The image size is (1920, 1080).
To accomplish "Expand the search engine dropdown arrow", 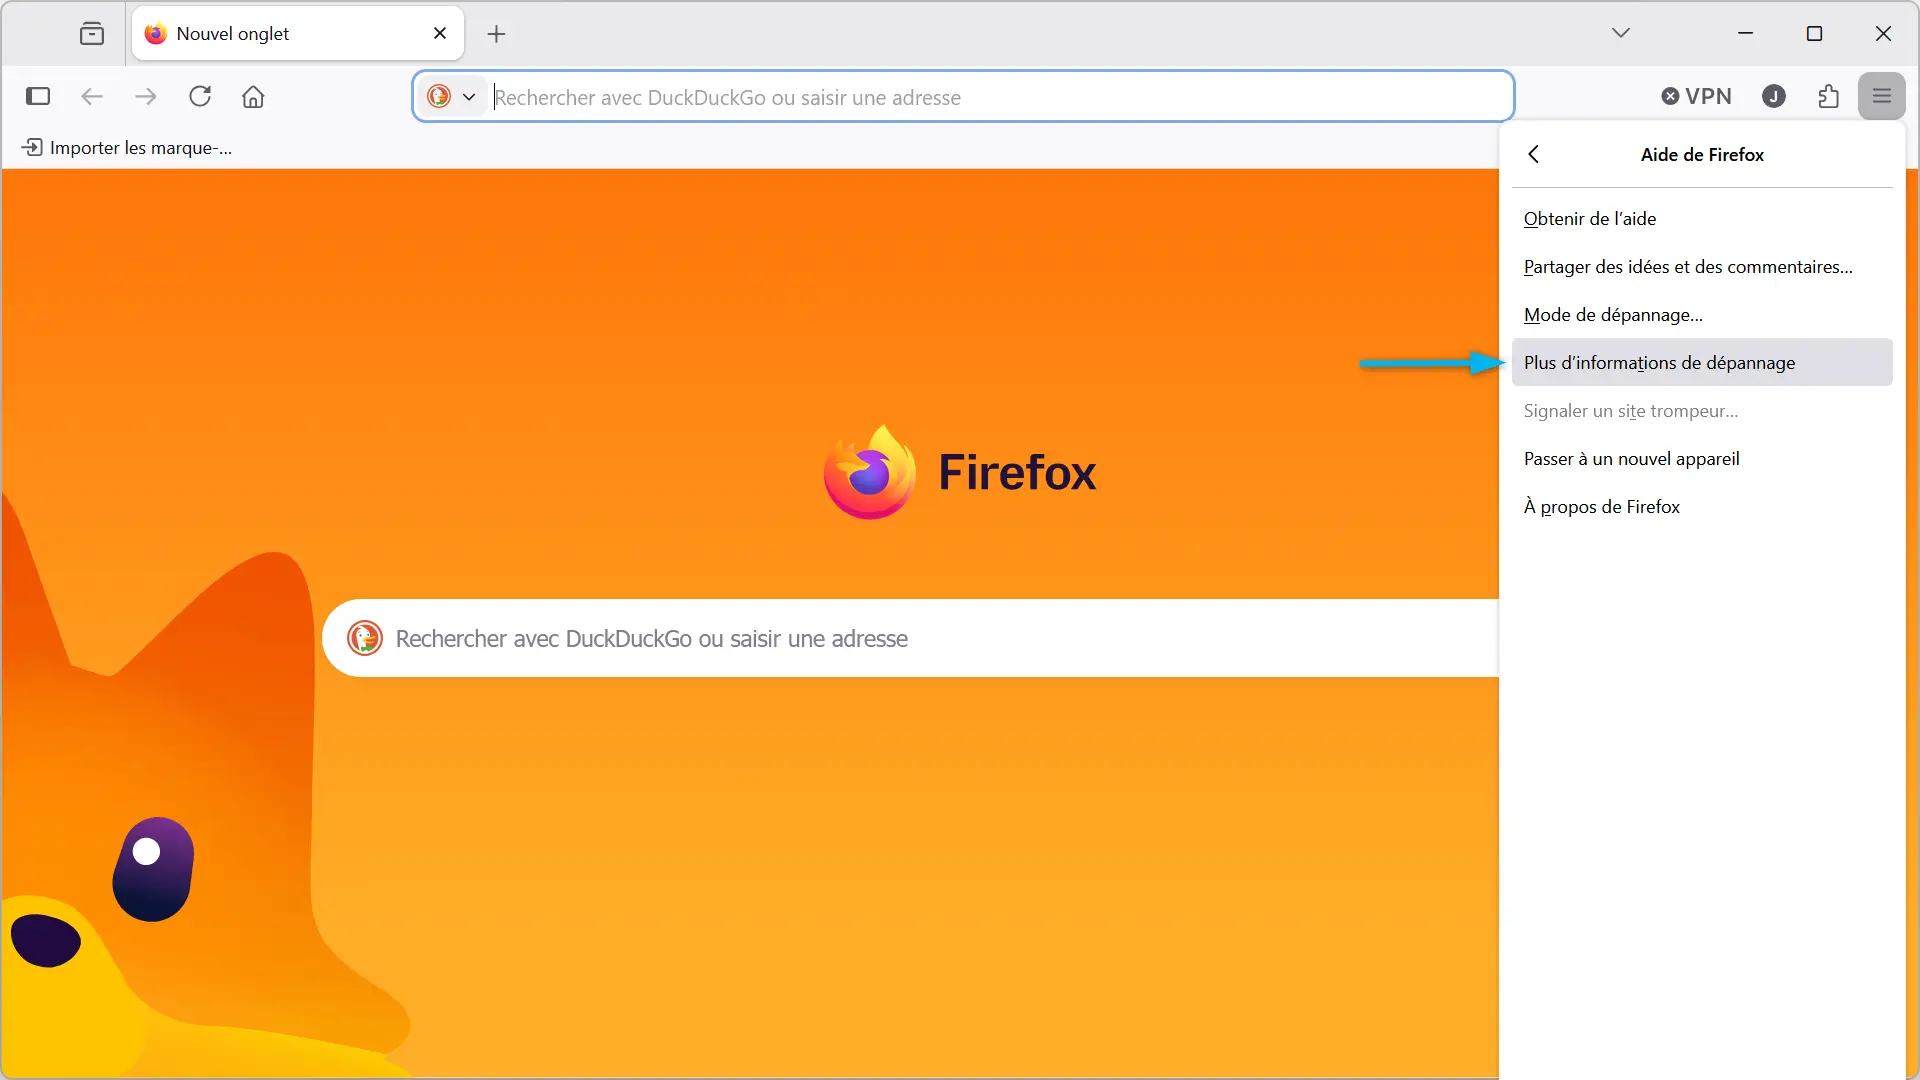I will pos(469,97).
